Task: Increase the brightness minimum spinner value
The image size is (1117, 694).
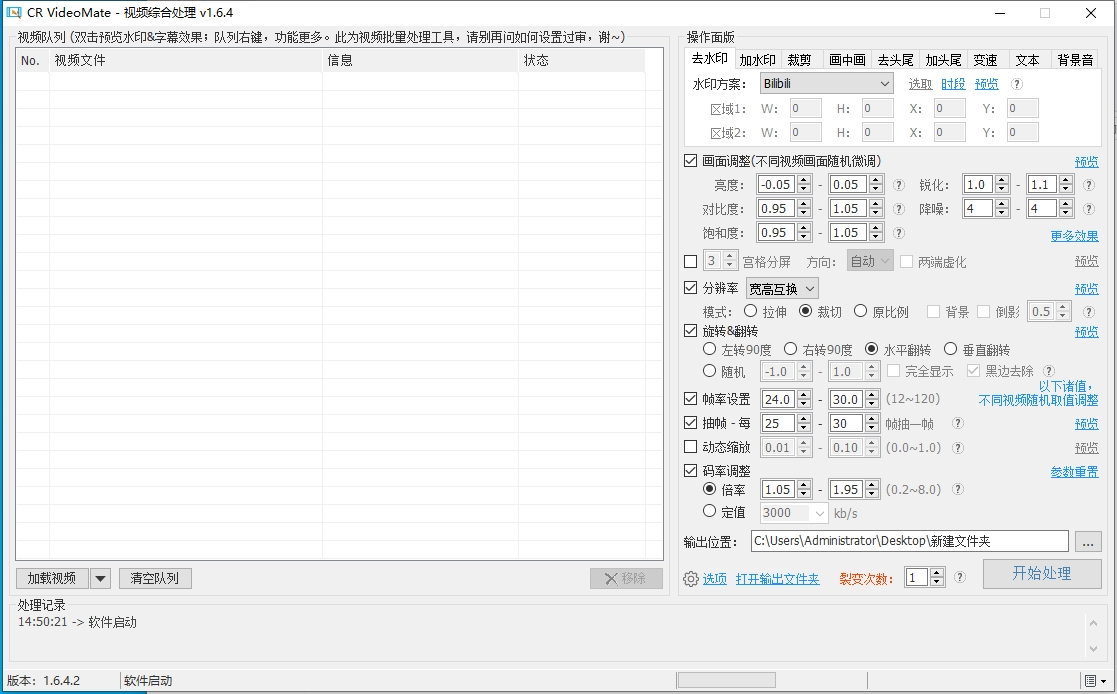Action: point(804,180)
